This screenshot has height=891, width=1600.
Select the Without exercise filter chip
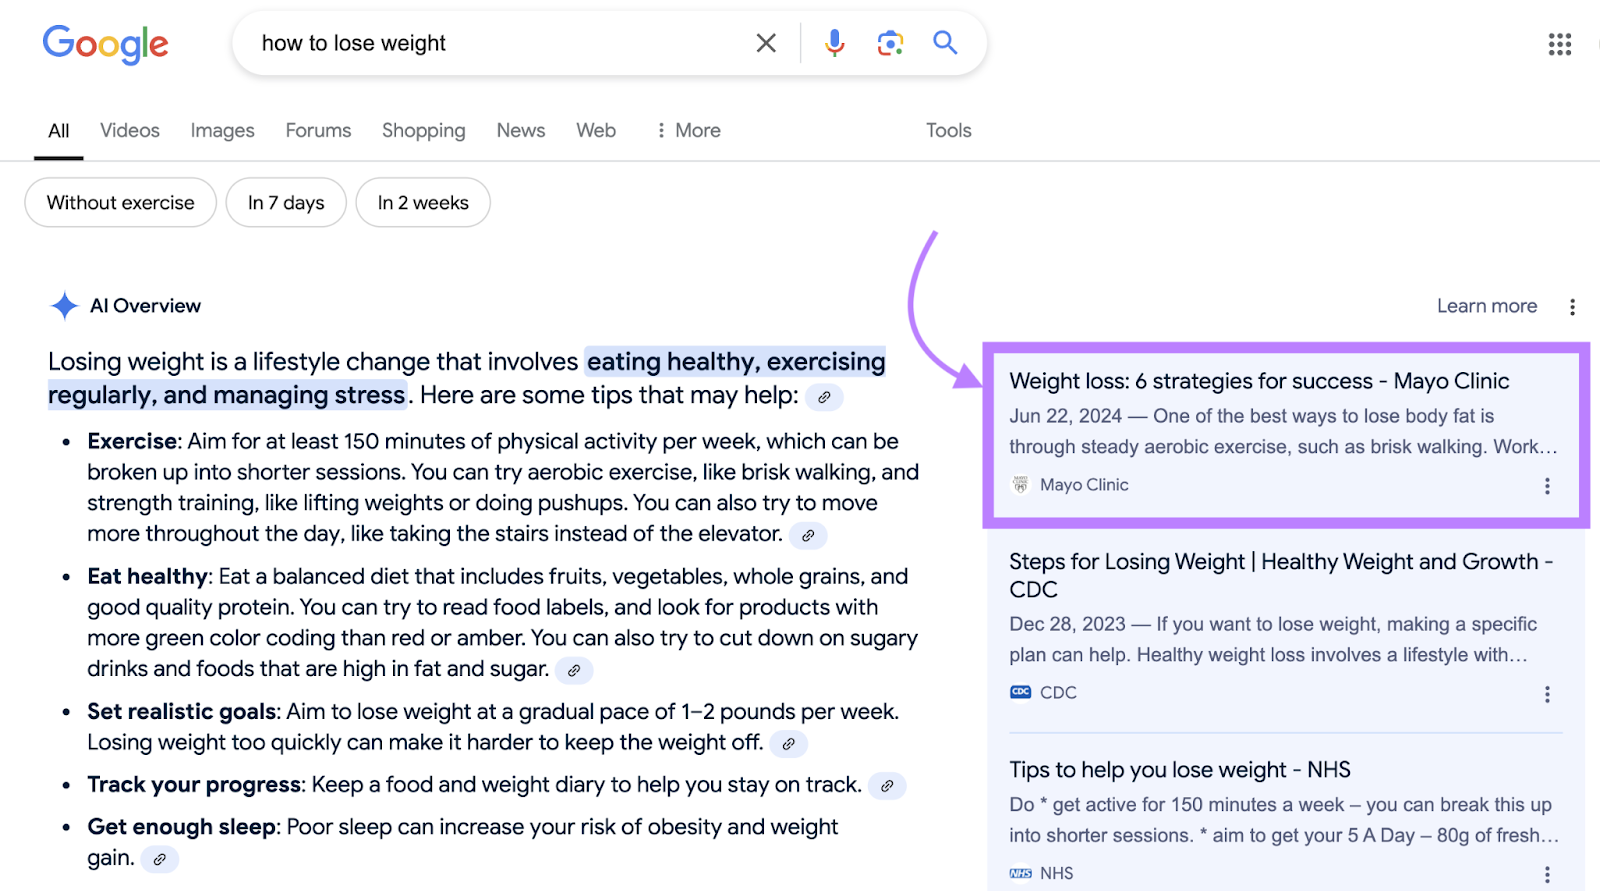121,203
